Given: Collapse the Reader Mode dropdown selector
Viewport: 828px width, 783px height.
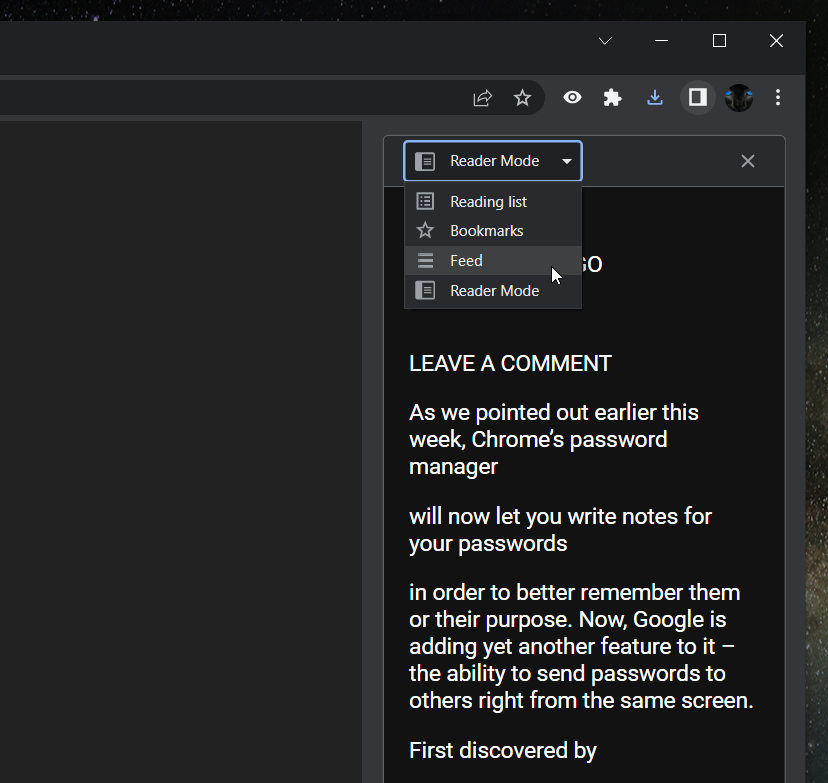Looking at the screenshot, I should [x=493, y=161].
